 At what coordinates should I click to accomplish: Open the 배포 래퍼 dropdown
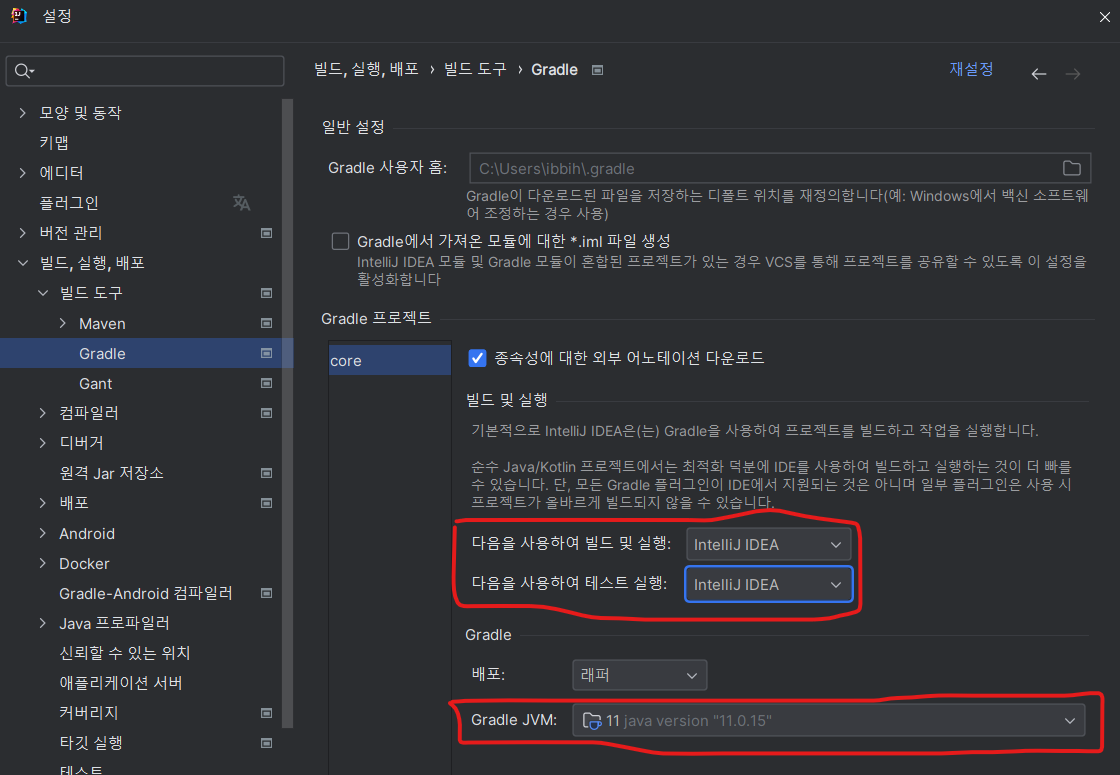(x=639, y=675)
